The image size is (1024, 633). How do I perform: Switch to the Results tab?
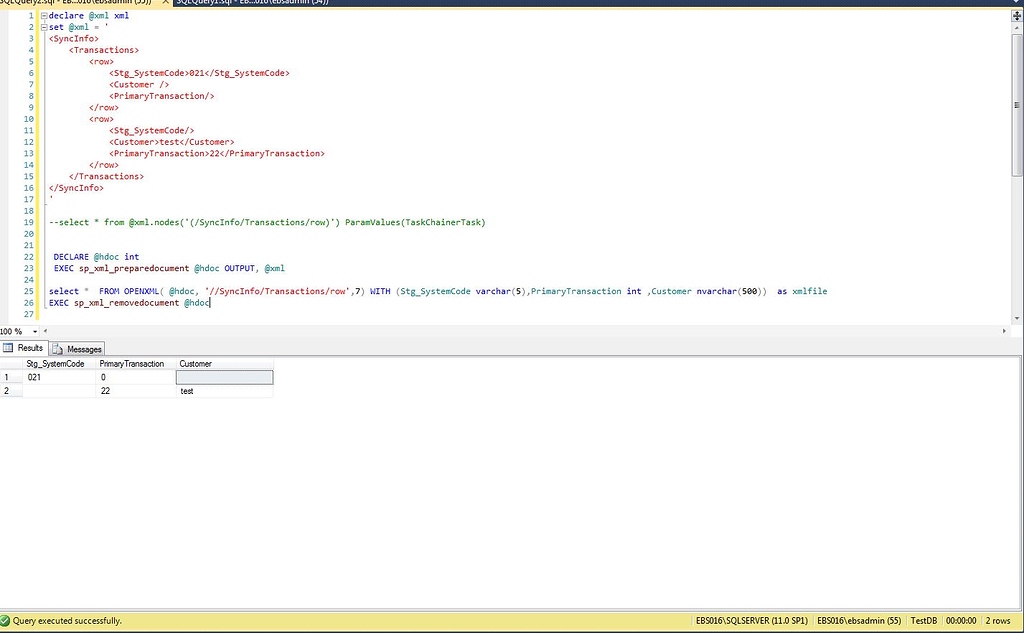[24, 348]
